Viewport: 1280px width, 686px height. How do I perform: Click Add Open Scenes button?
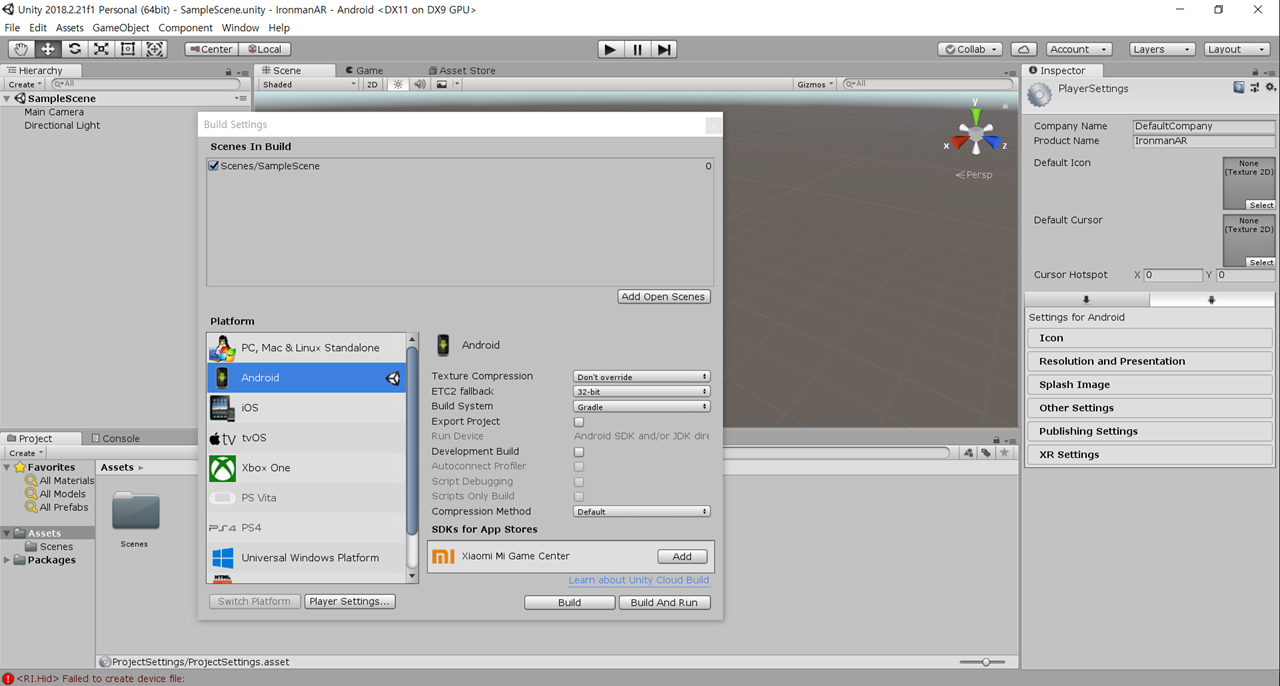[664, 297]
